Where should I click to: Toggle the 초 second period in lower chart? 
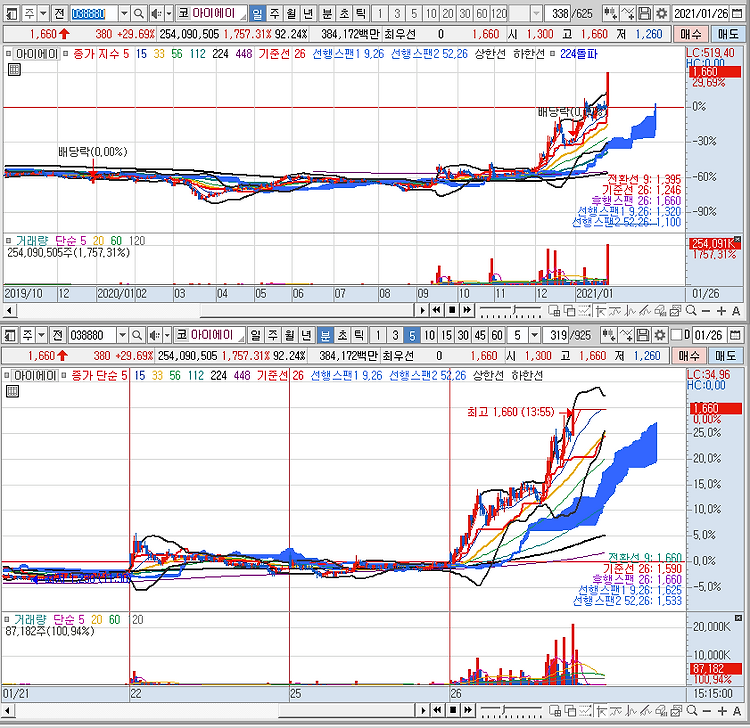(342, 335)
